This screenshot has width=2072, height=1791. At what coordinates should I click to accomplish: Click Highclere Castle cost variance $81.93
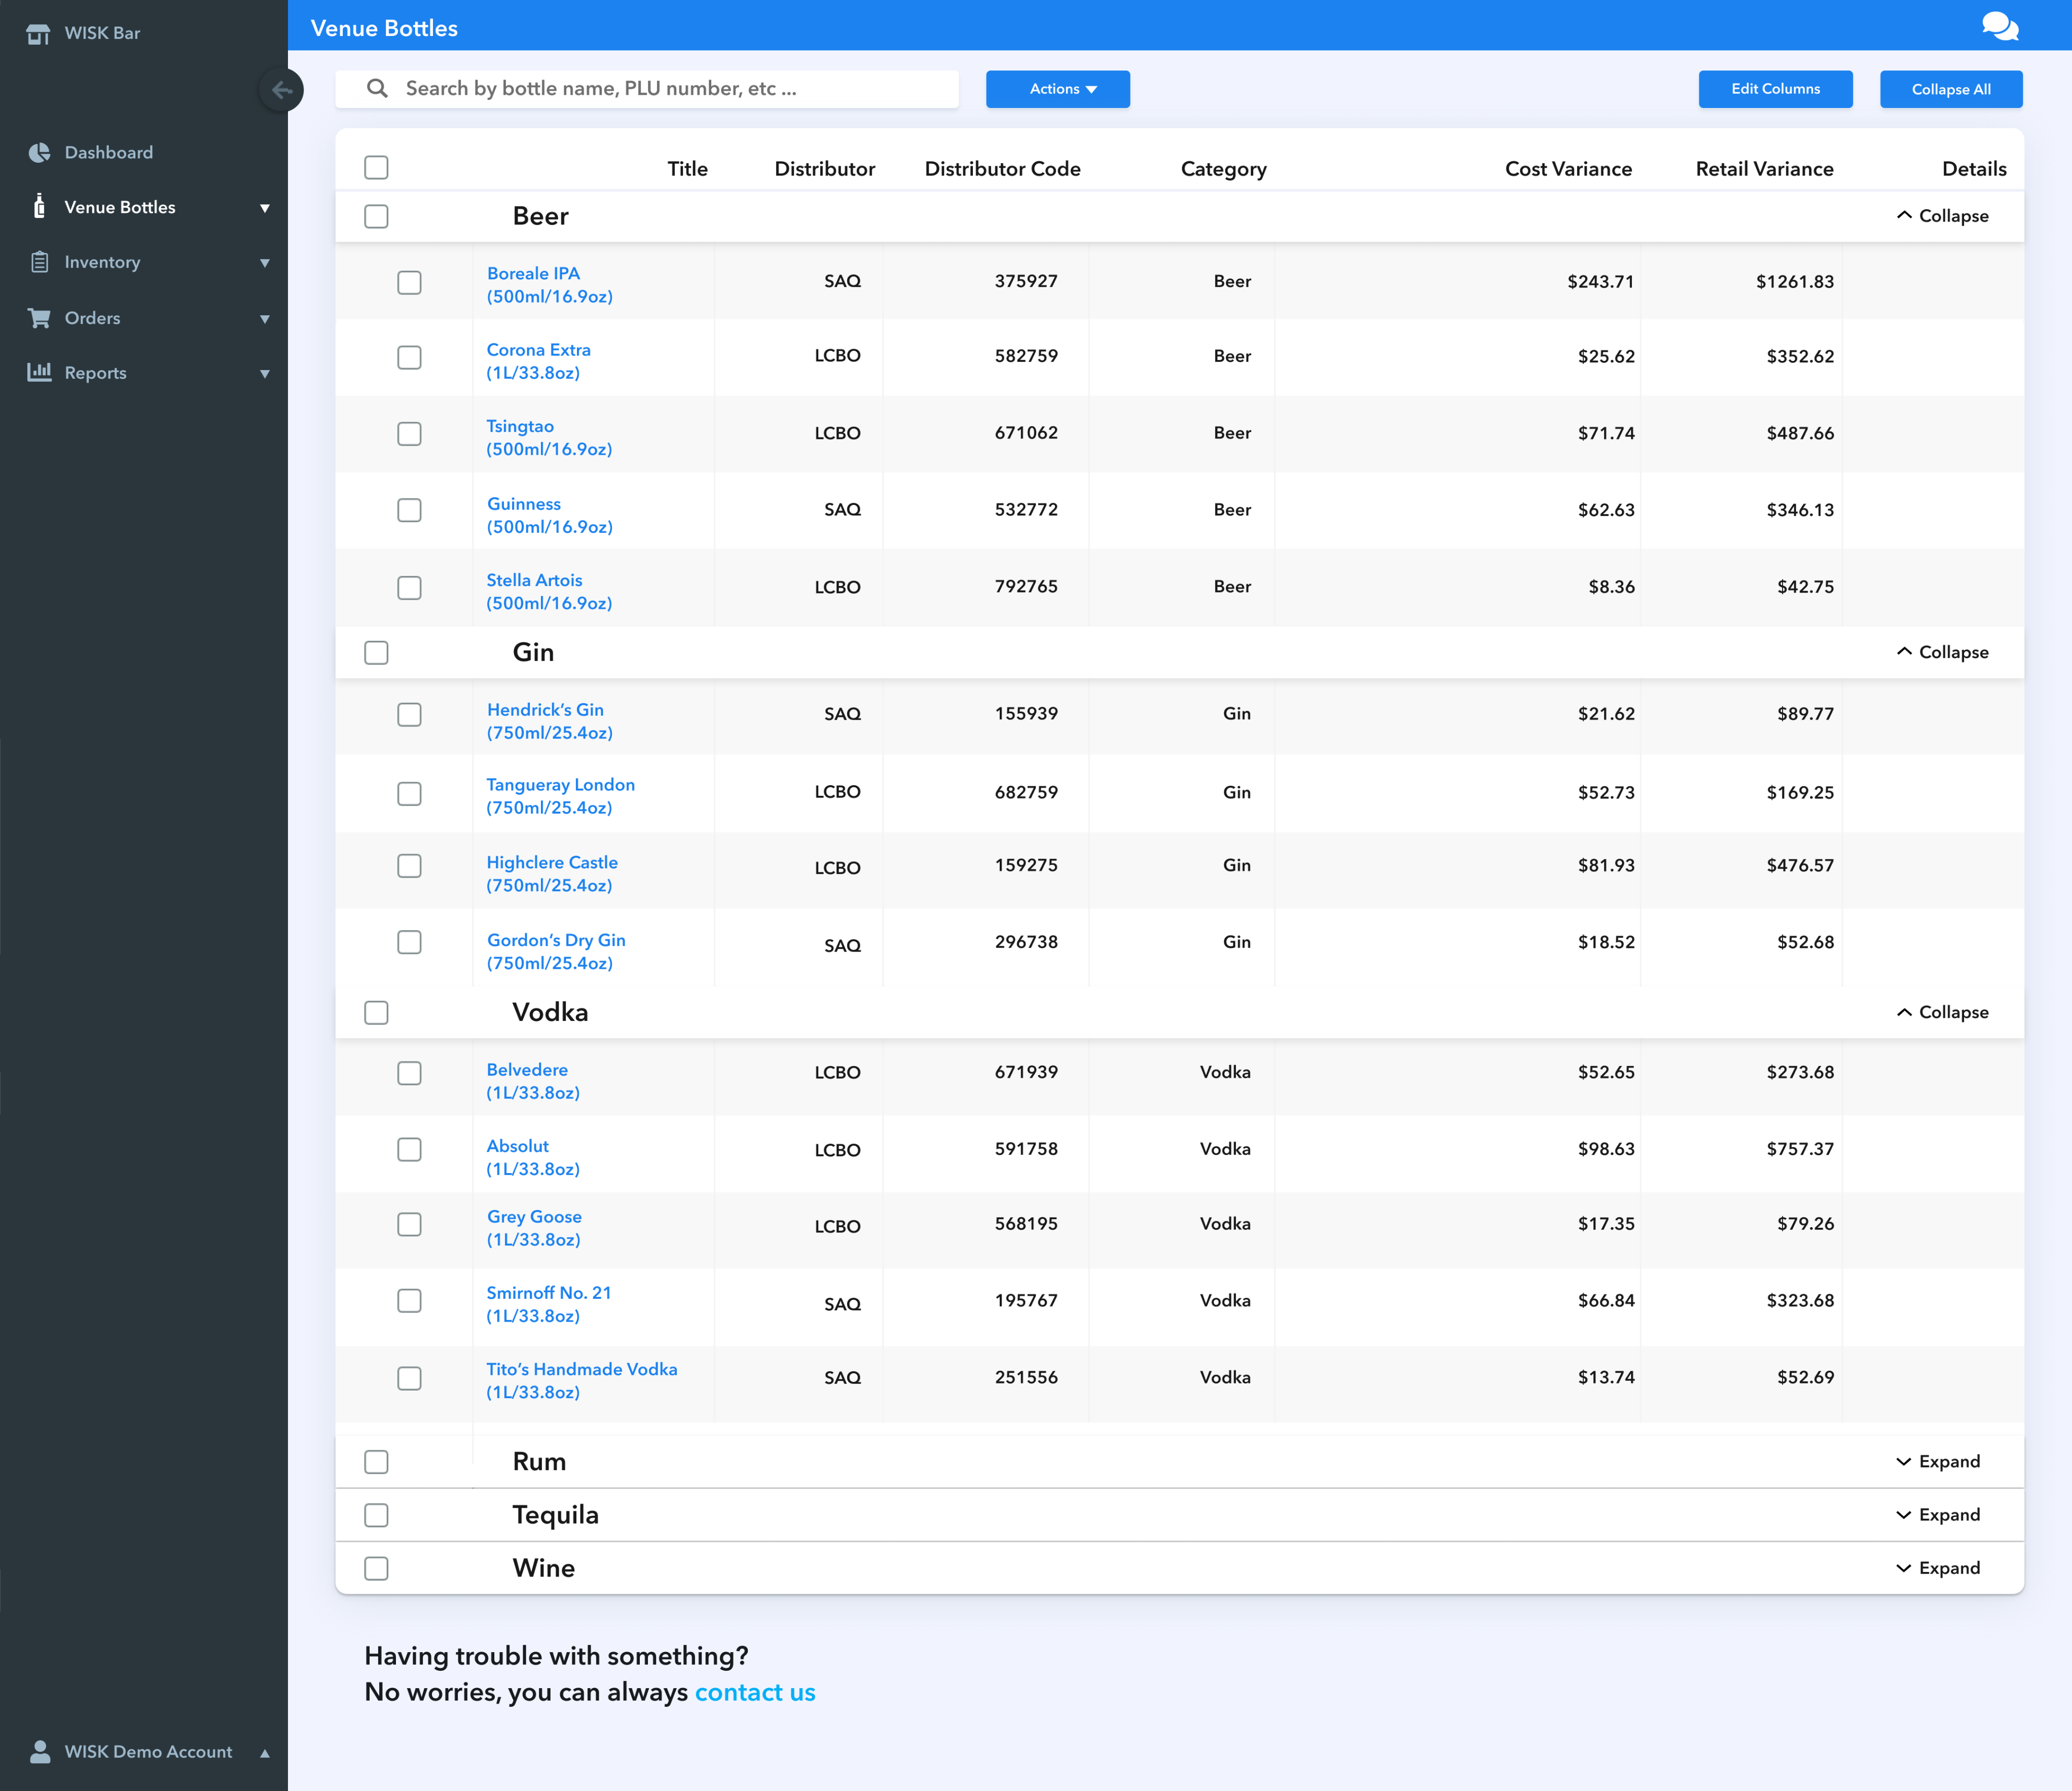point(1606,865)
